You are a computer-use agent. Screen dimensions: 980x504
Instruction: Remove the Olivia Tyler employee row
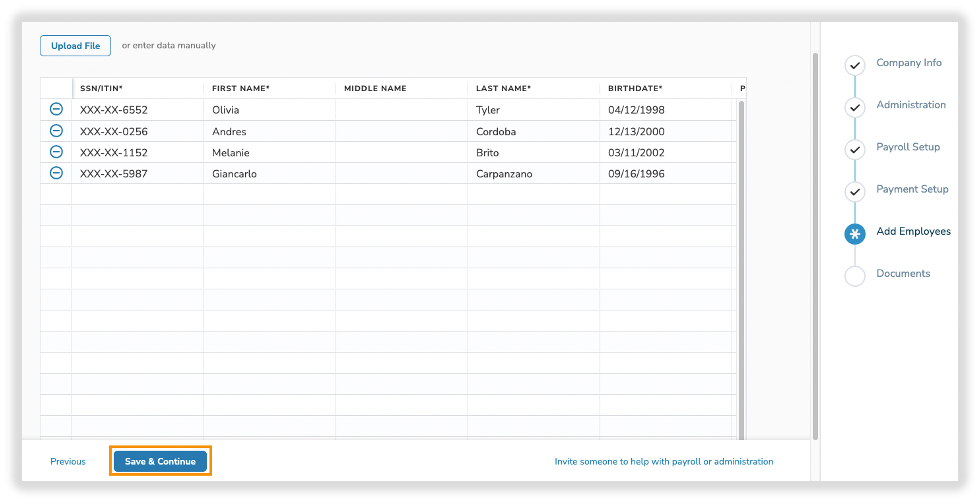(x=56, y=110)
